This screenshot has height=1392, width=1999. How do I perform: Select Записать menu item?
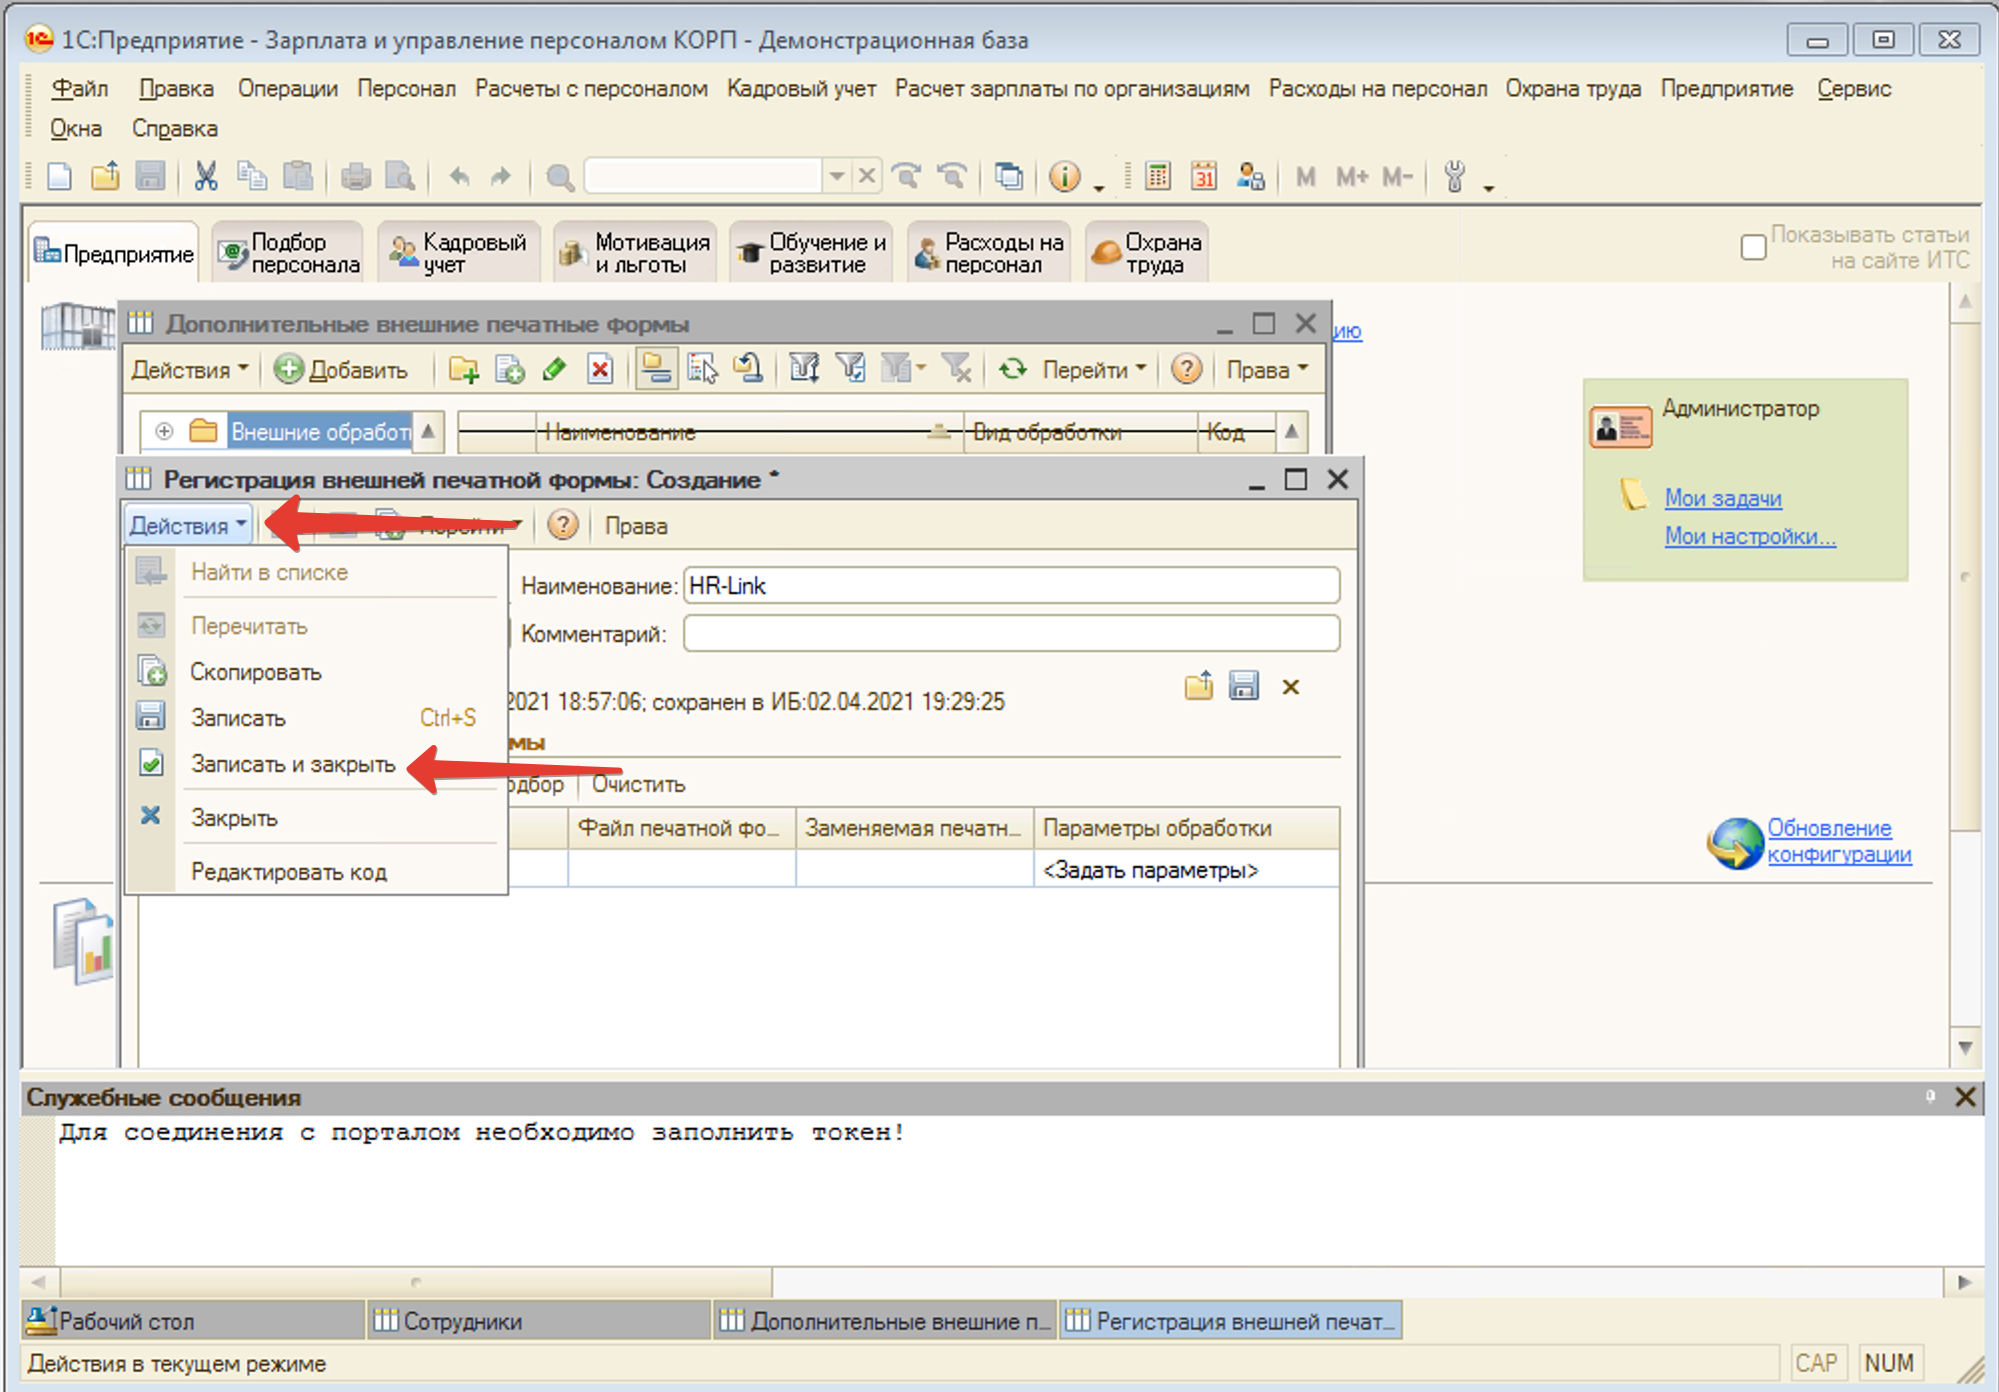pos(238,718)
